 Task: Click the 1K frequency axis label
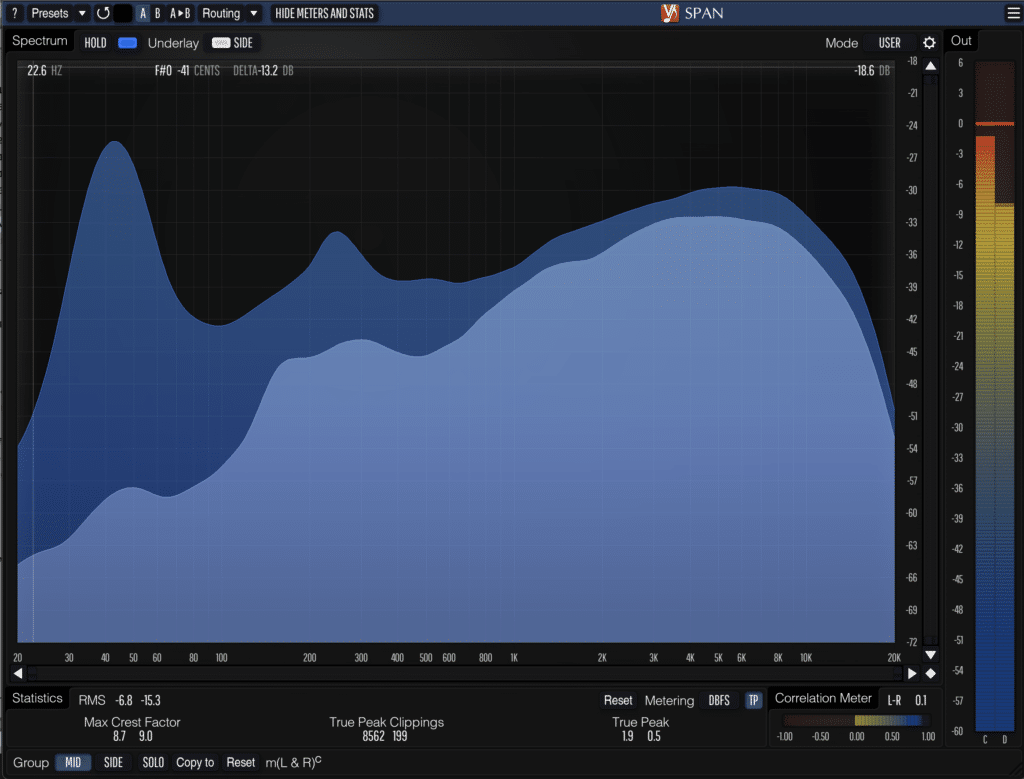click(514, 658)
